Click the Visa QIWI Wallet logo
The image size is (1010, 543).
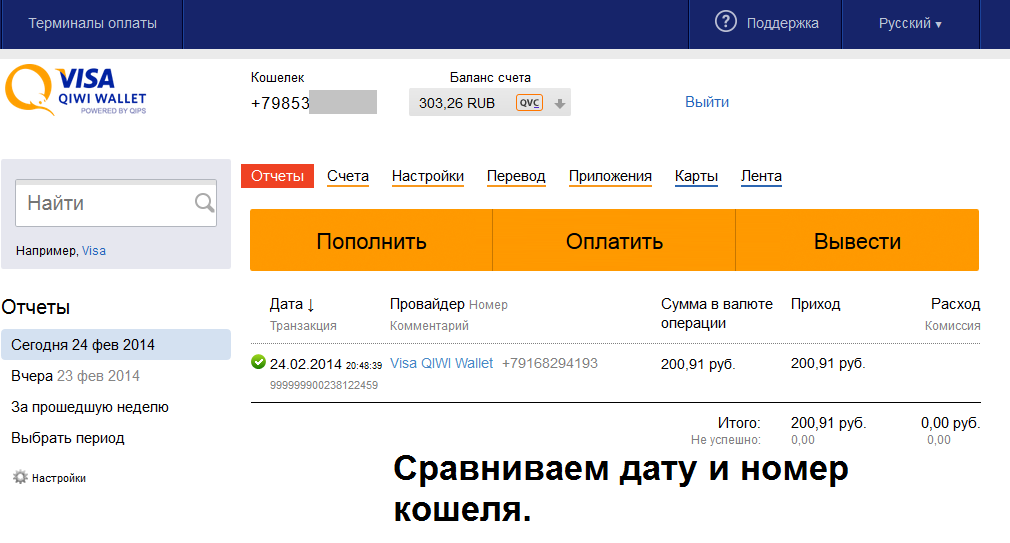(x=76, y=92)
